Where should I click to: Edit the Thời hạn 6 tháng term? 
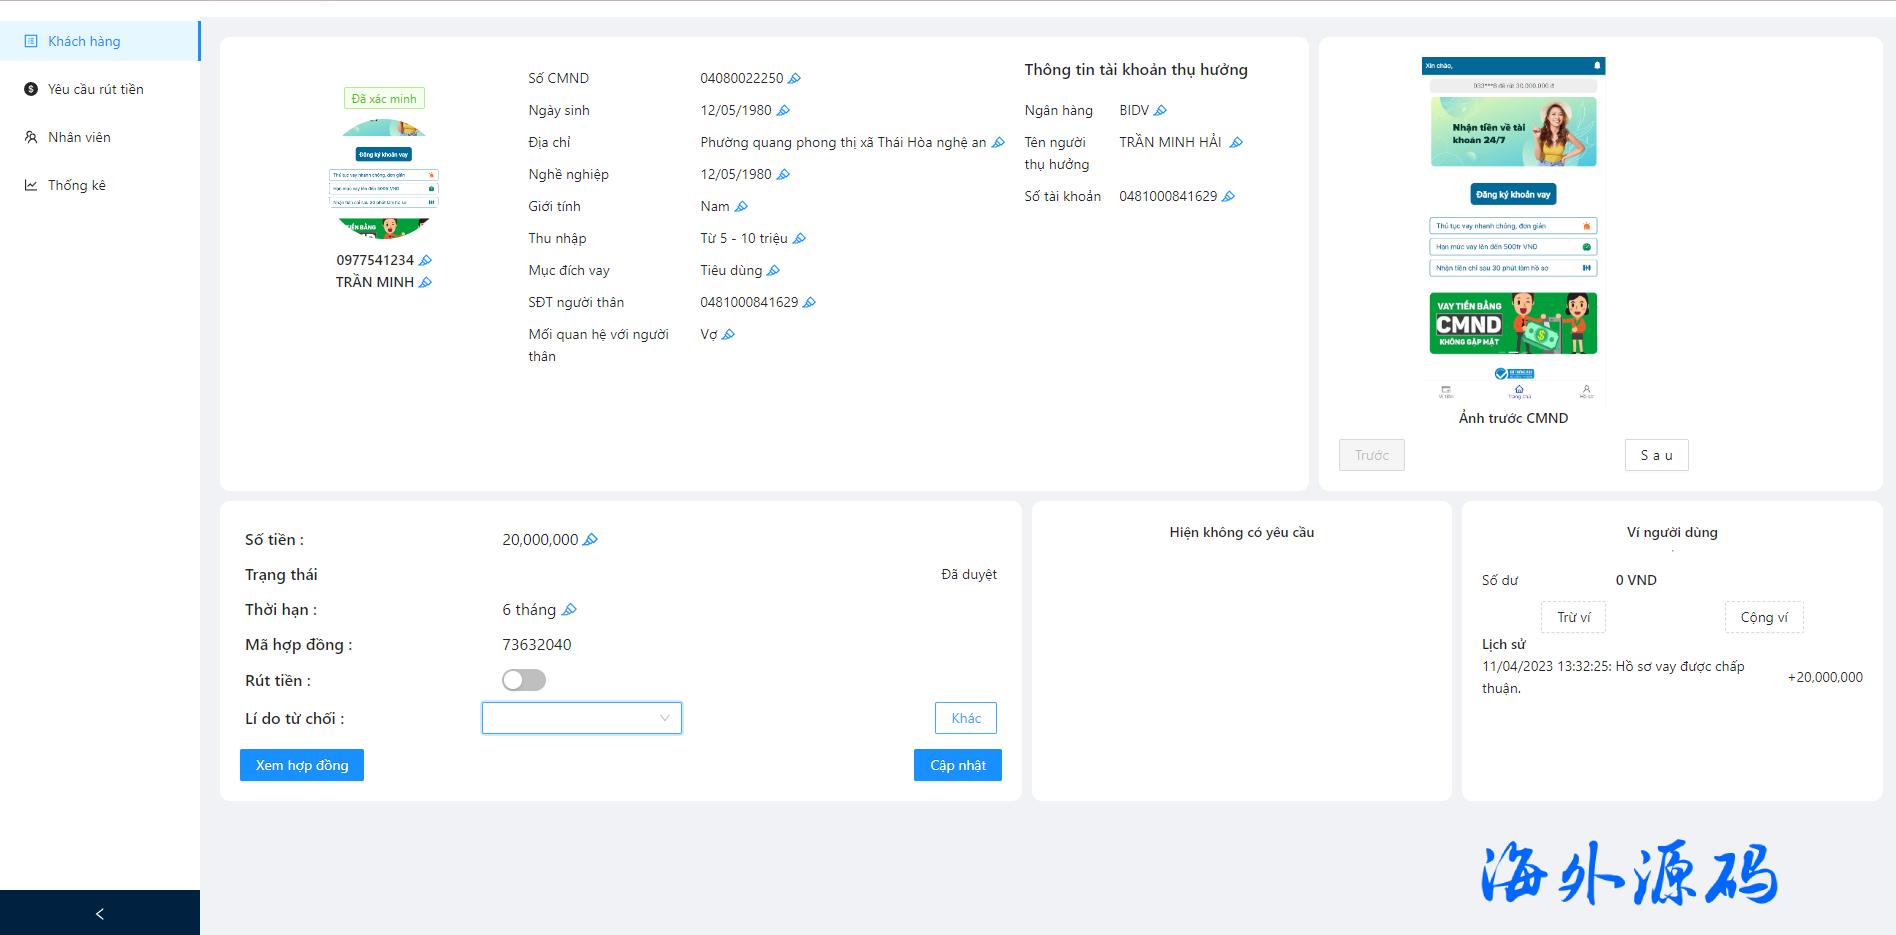click(x=569, y=610)
